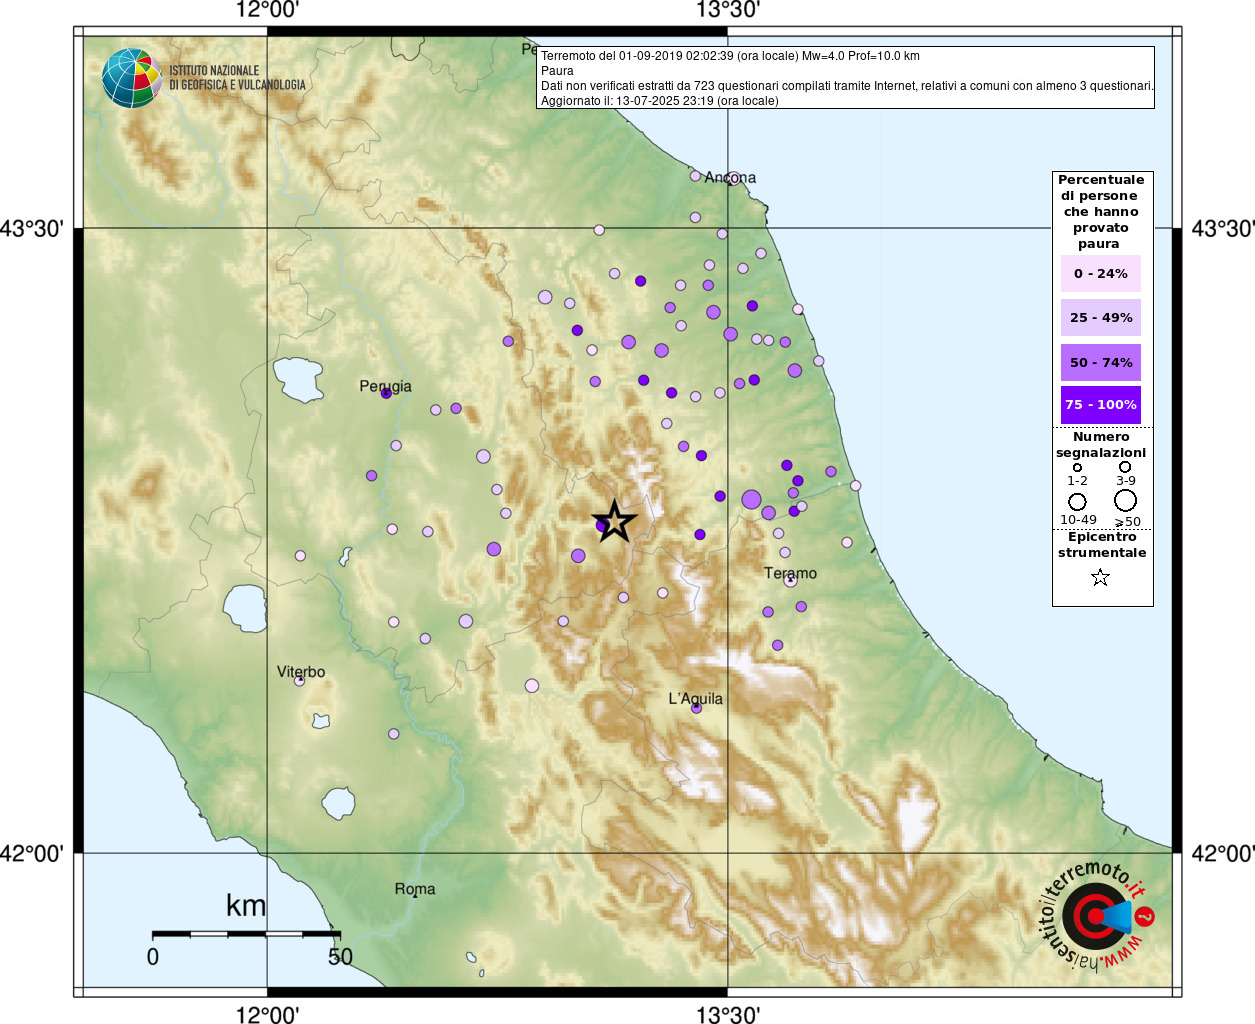
Task: Click the left 42°00' latitude label
Action: (33, 853)
